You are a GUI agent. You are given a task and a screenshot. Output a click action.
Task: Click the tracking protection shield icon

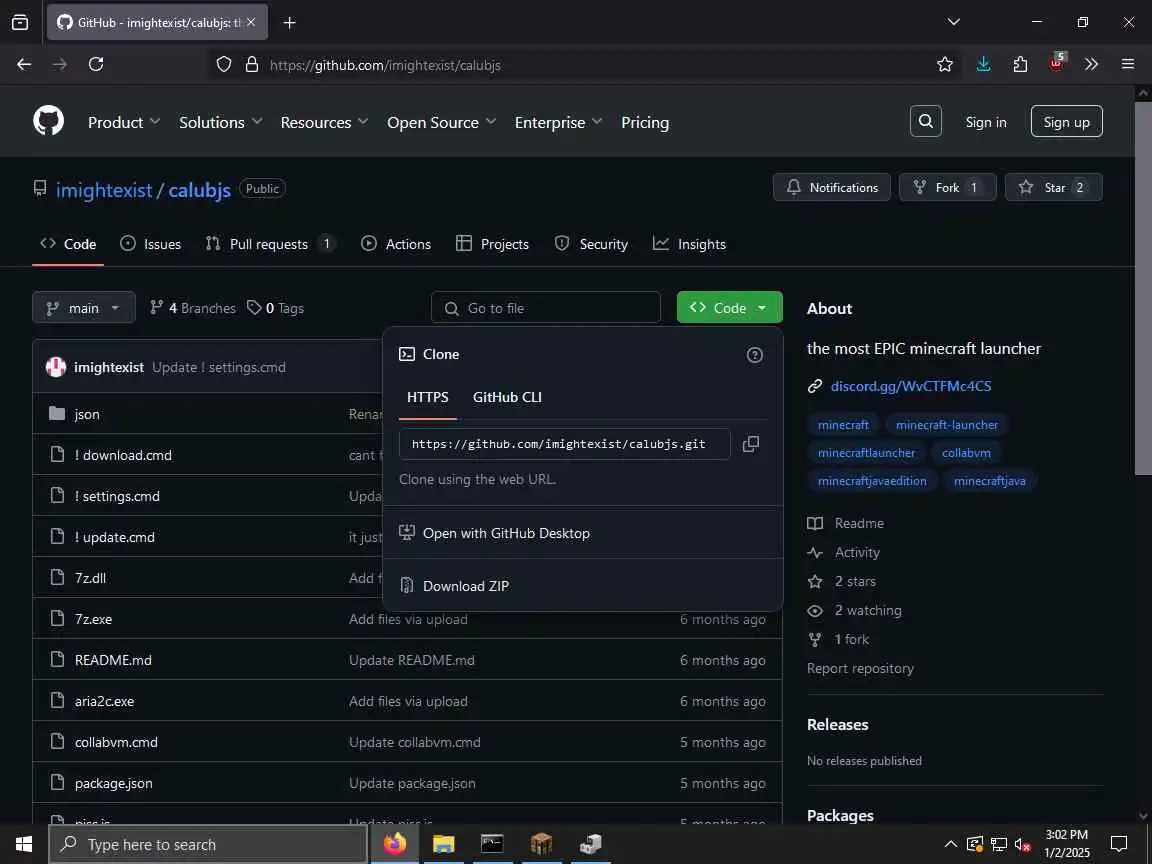coord(224,65)
